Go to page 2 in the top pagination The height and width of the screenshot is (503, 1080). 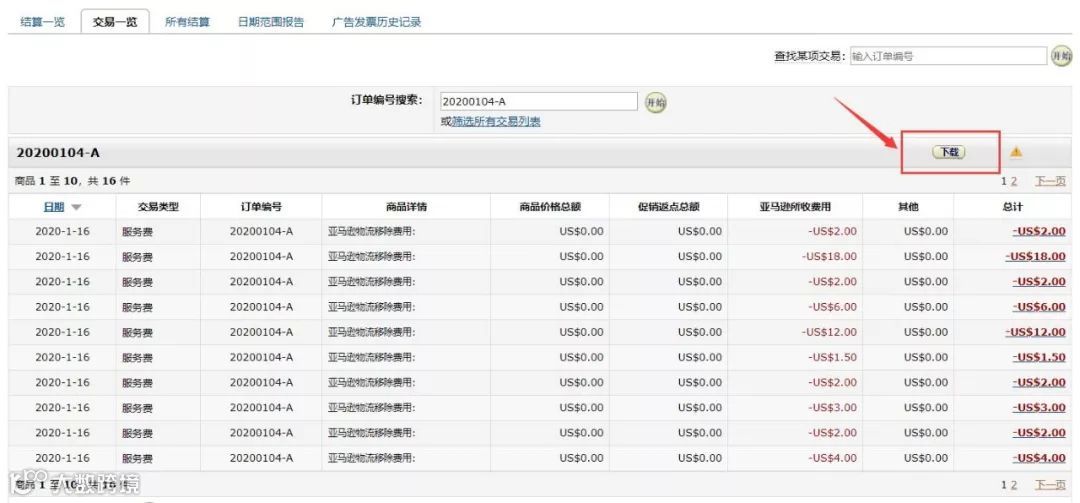click(x=1014, y=181)
